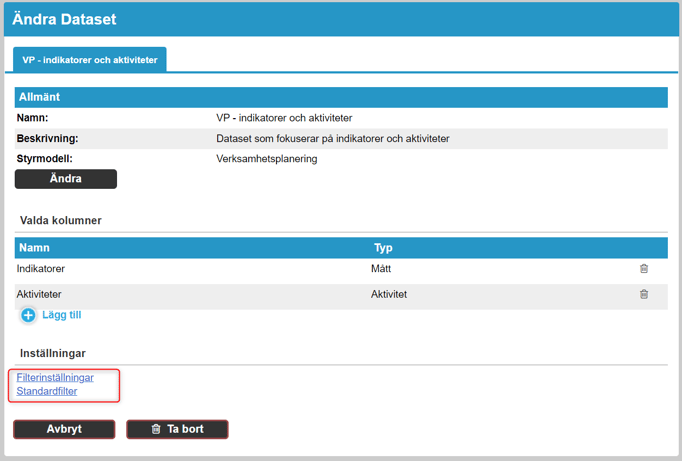Open the Standardfilter link

tap(47, 391)
